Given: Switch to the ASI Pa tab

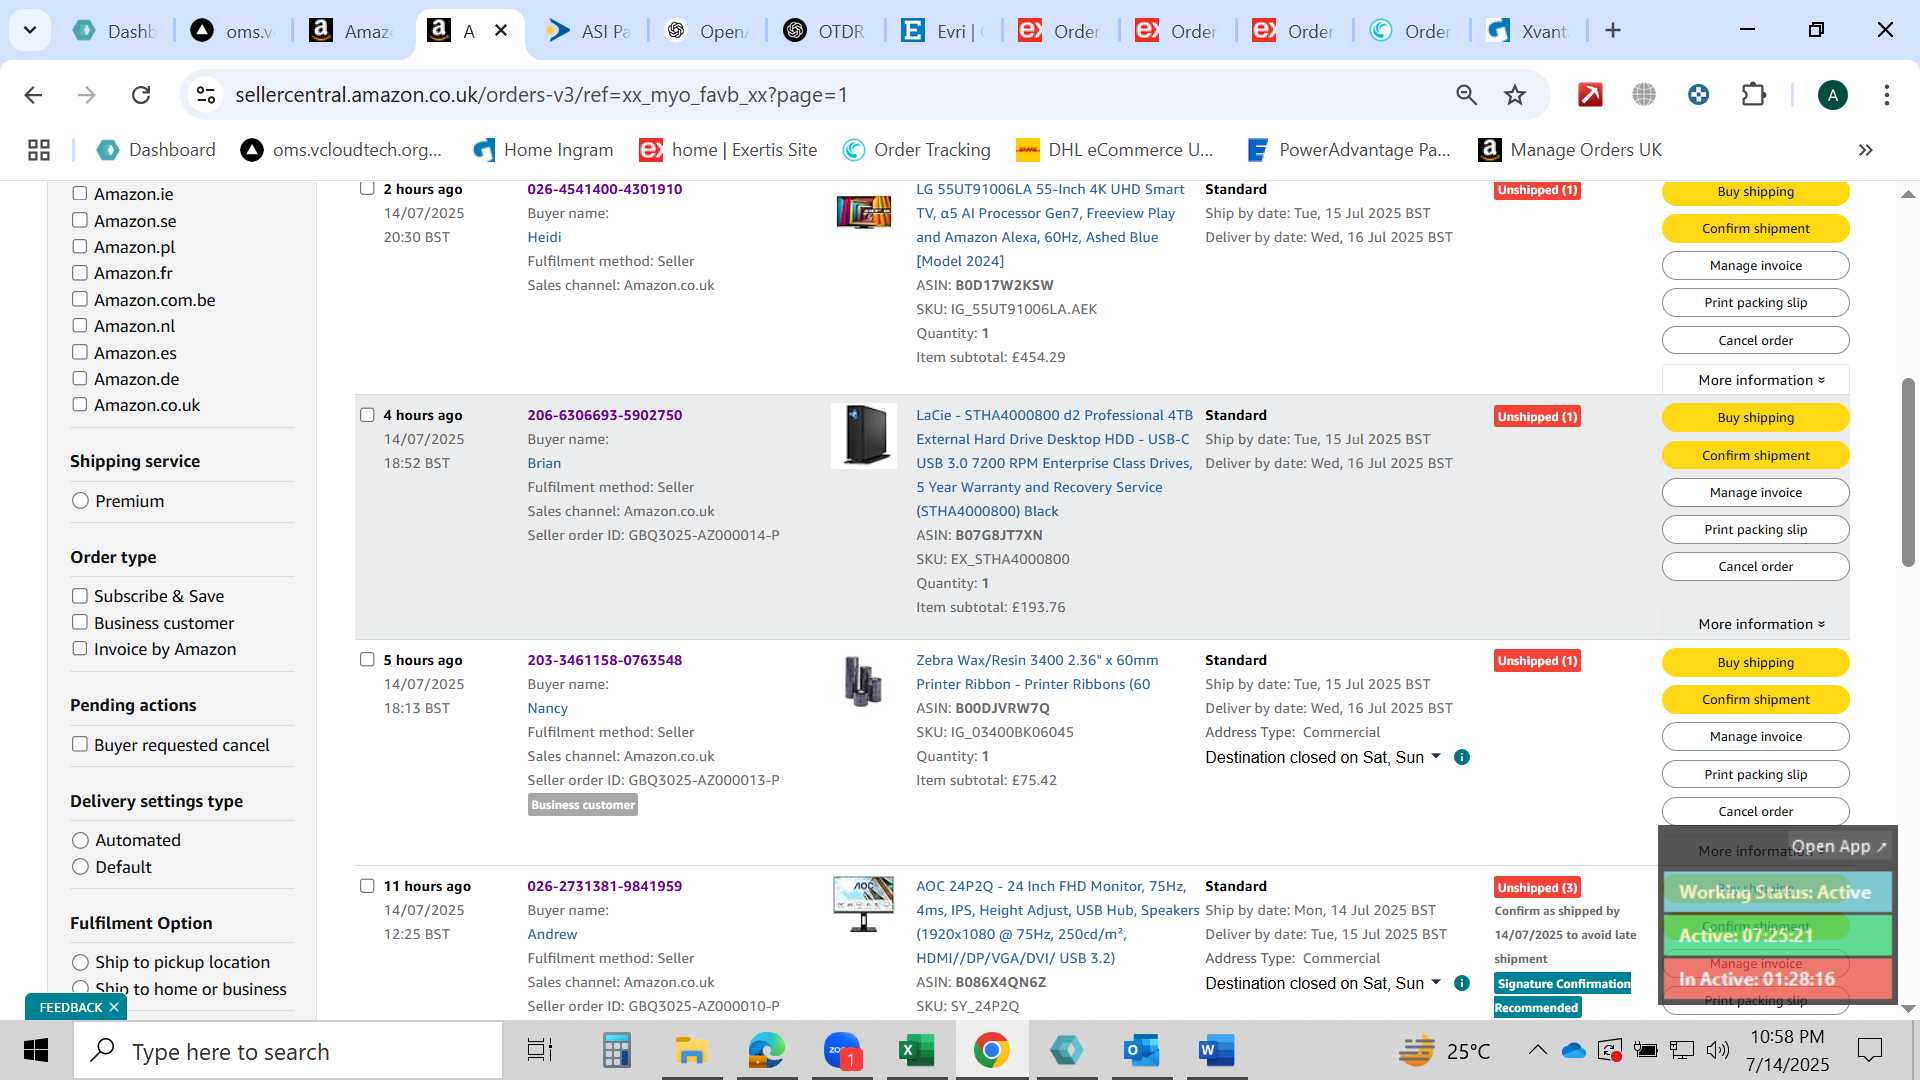Looking at the screenshot, I should click(588, 31).
